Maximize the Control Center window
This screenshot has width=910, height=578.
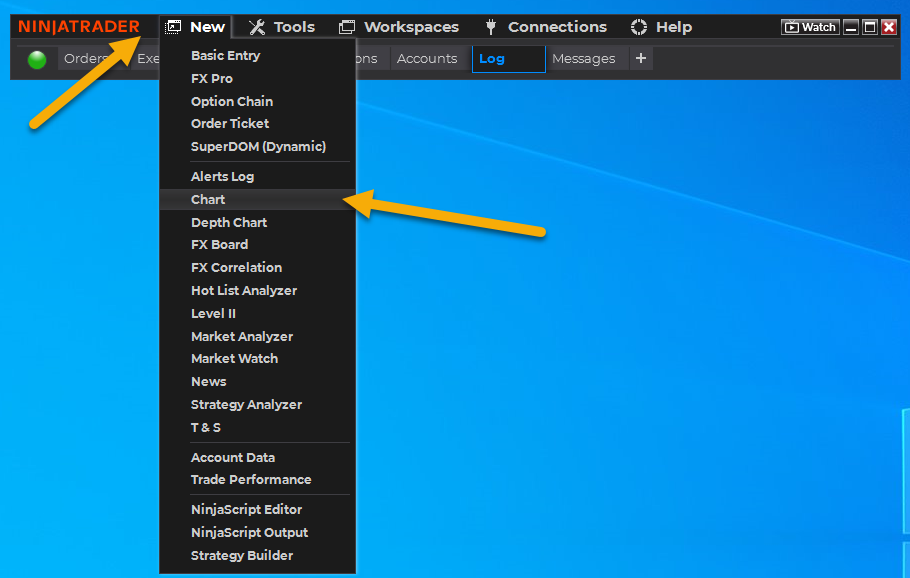(x=870, y=27)
